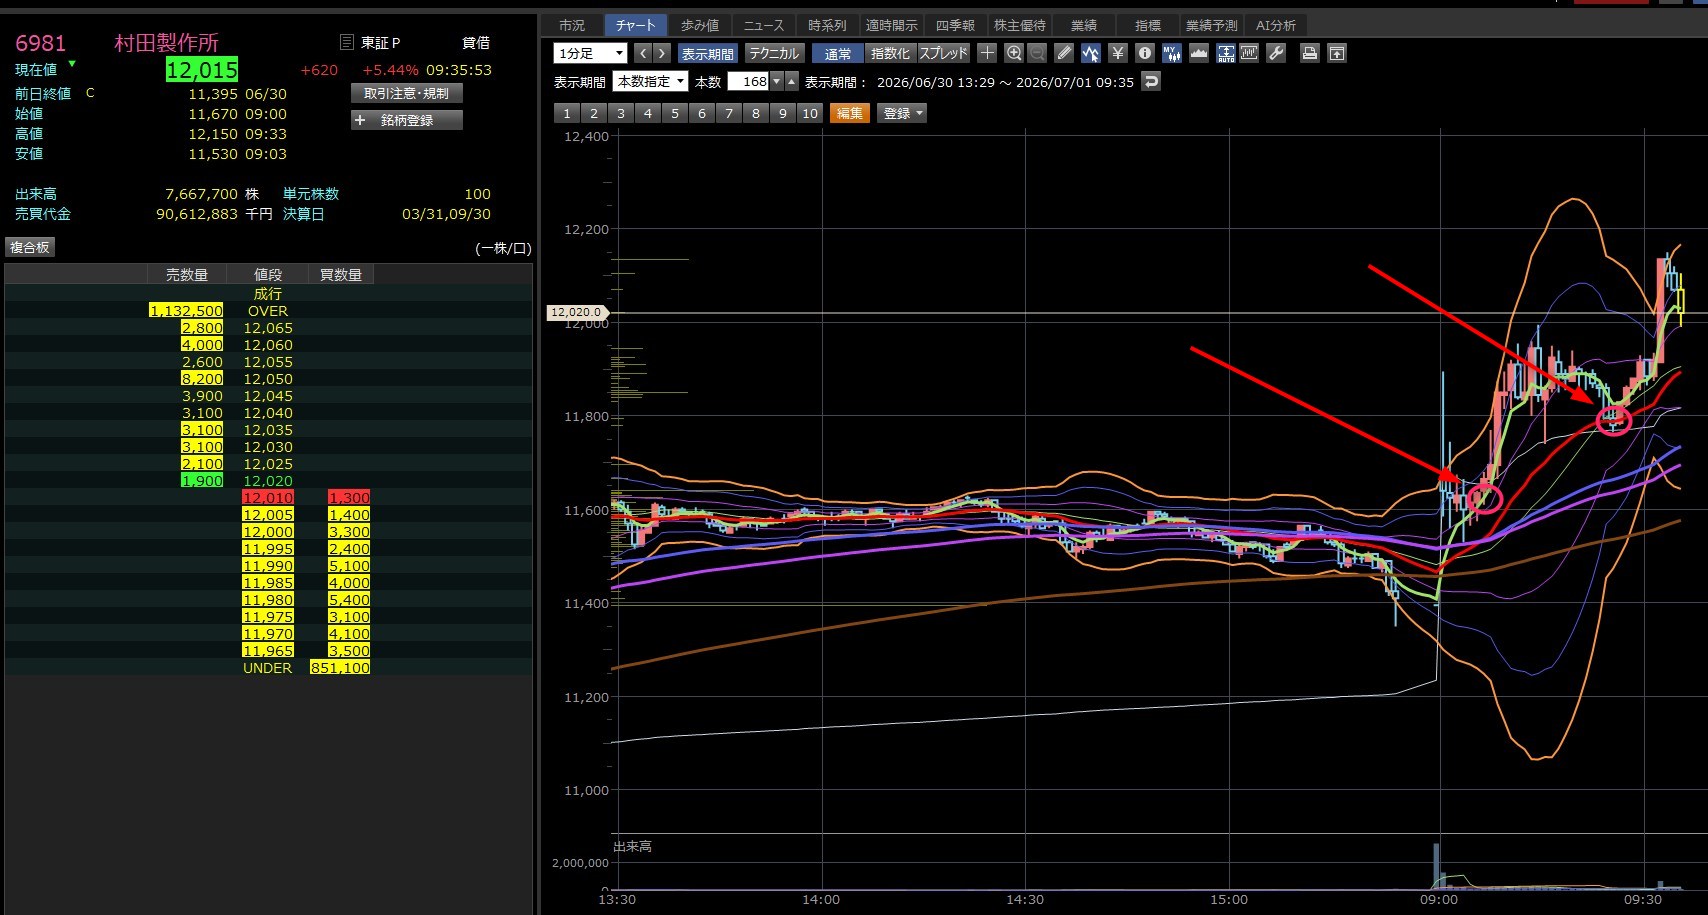Click the zoom out magnifier icon
The width and height of the screenshot is (1708, 915).
tap(1037, 53)
